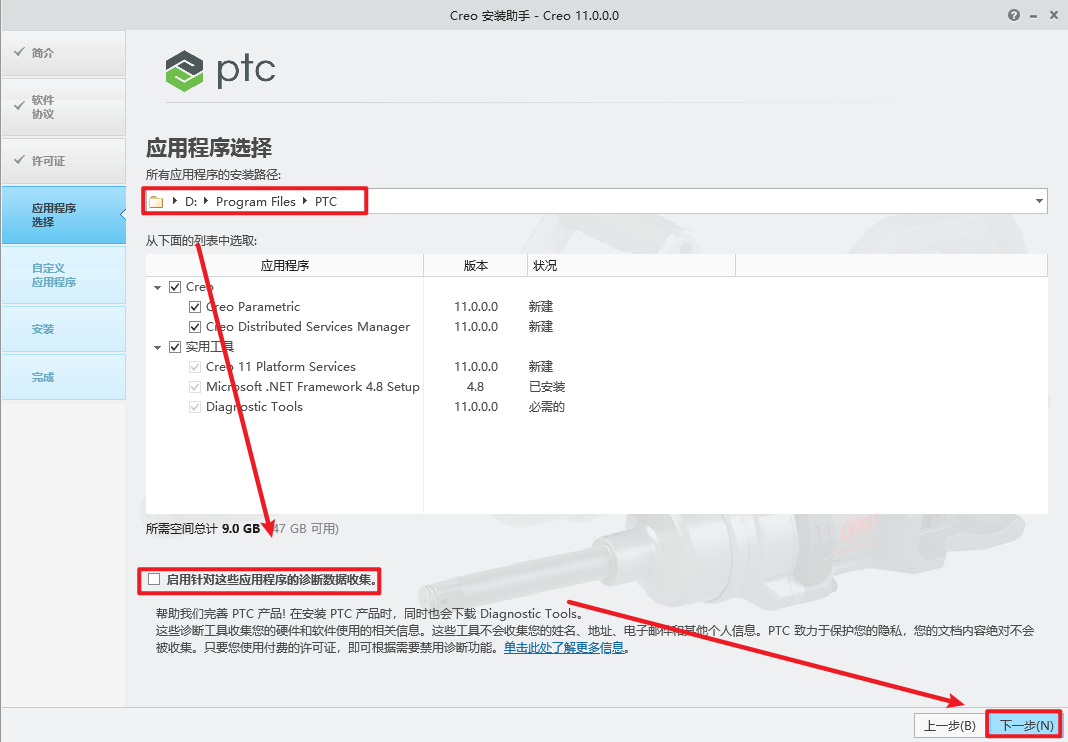Toggle the Creo Parametric checkbox
This screenshot has width=1068, height=742.
tap(195, 307)
